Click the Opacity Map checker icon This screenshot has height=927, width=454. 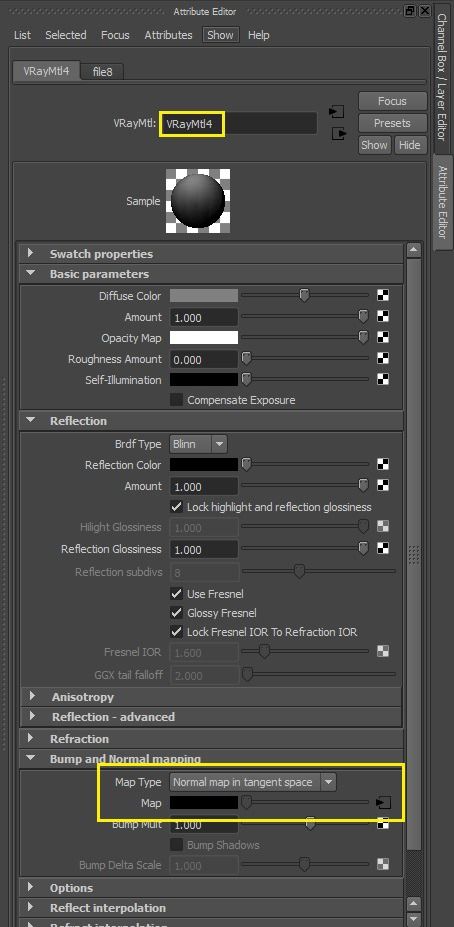click(383, 338)
